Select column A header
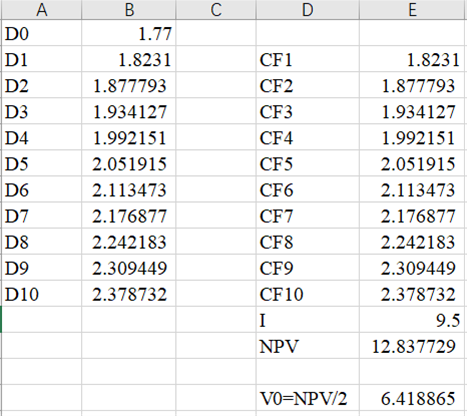 tap(42, 10)
